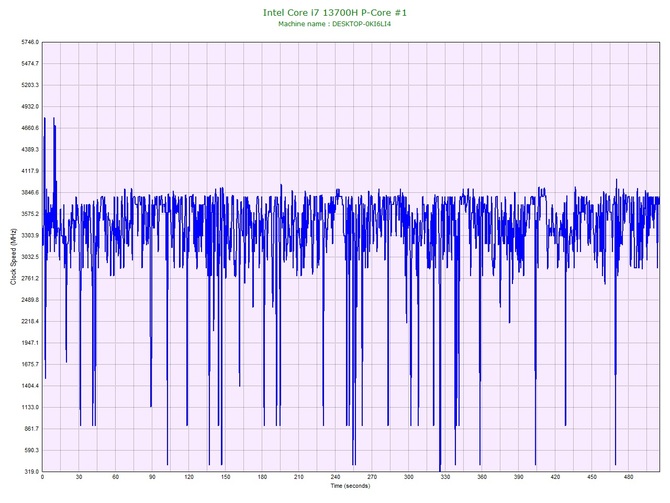Click the 590.3 y-axis value
The width and height of the screenshot is (670, 503).
[31, 450]
